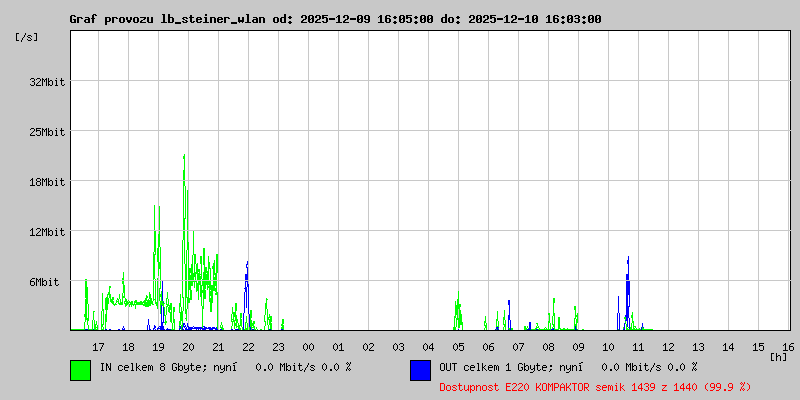Click hour label 10 on time axis
Viewport: 800px width, 400px height.
point(608,347)
